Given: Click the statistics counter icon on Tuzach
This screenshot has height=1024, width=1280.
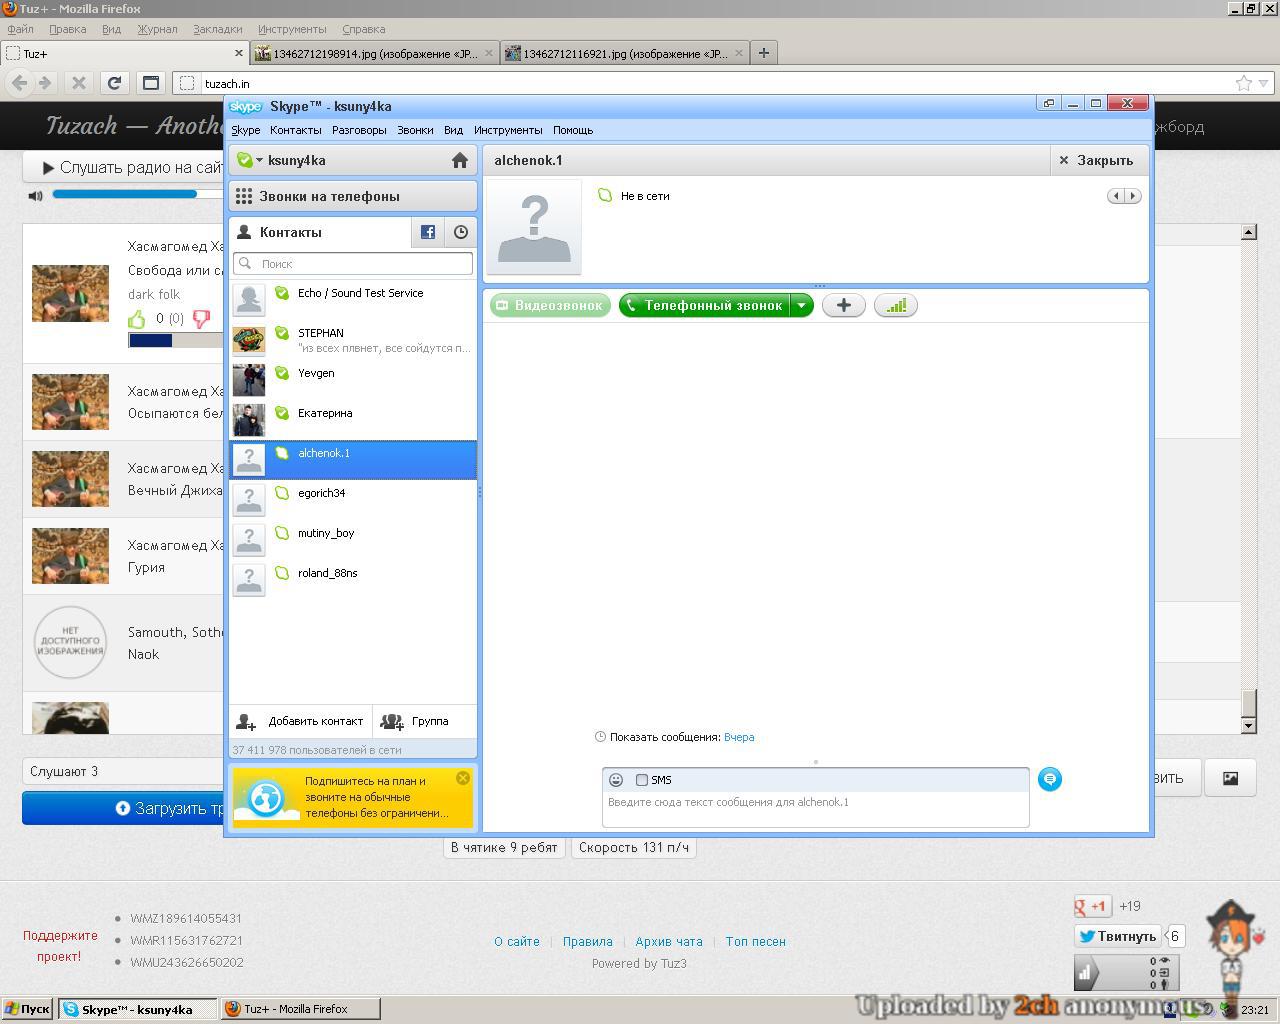Looking at the screenshot, I should click(1127, 972).
